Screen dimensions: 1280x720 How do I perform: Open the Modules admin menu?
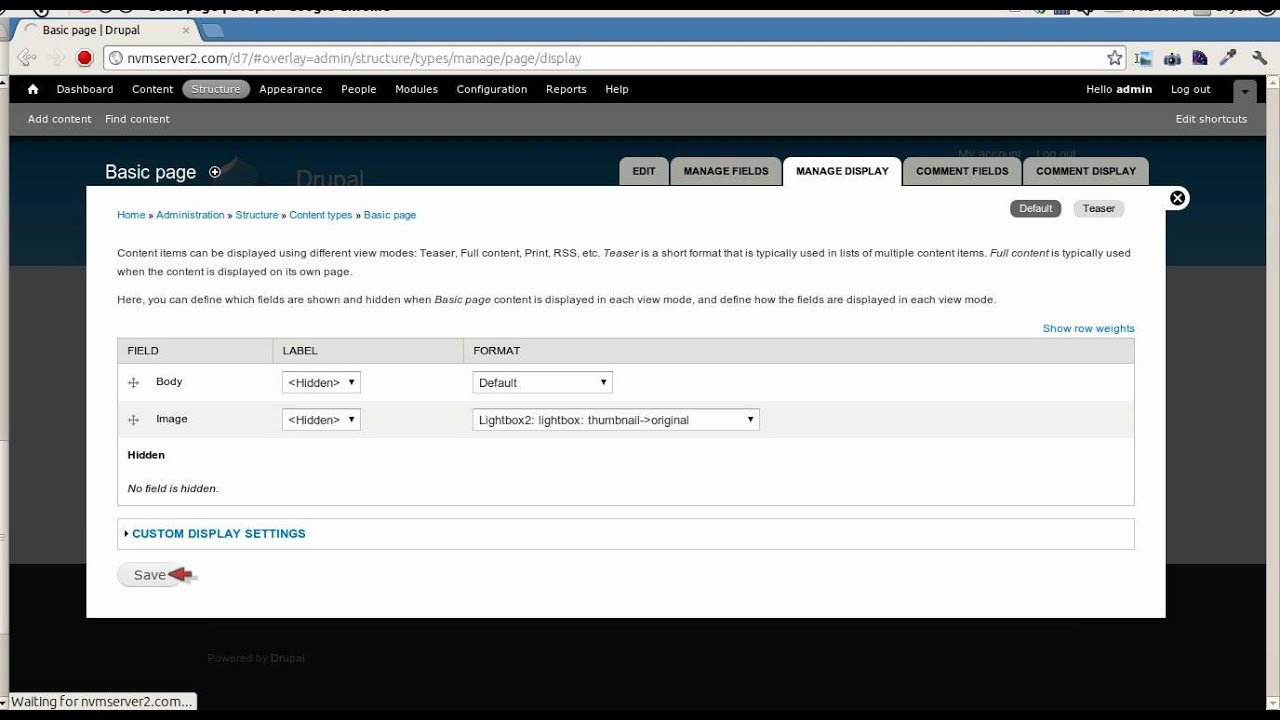pos(417,89)
